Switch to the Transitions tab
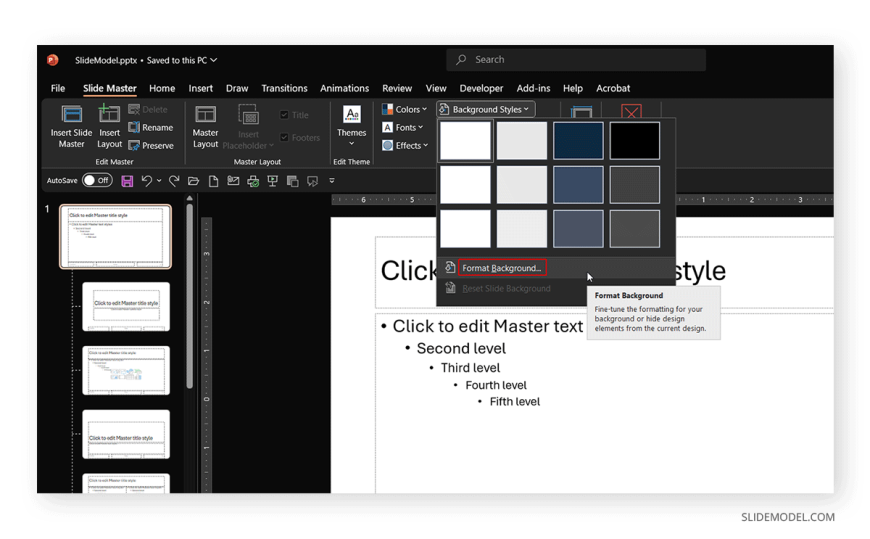The height and width of the screenshot is (539, 870). click(284, 88)
